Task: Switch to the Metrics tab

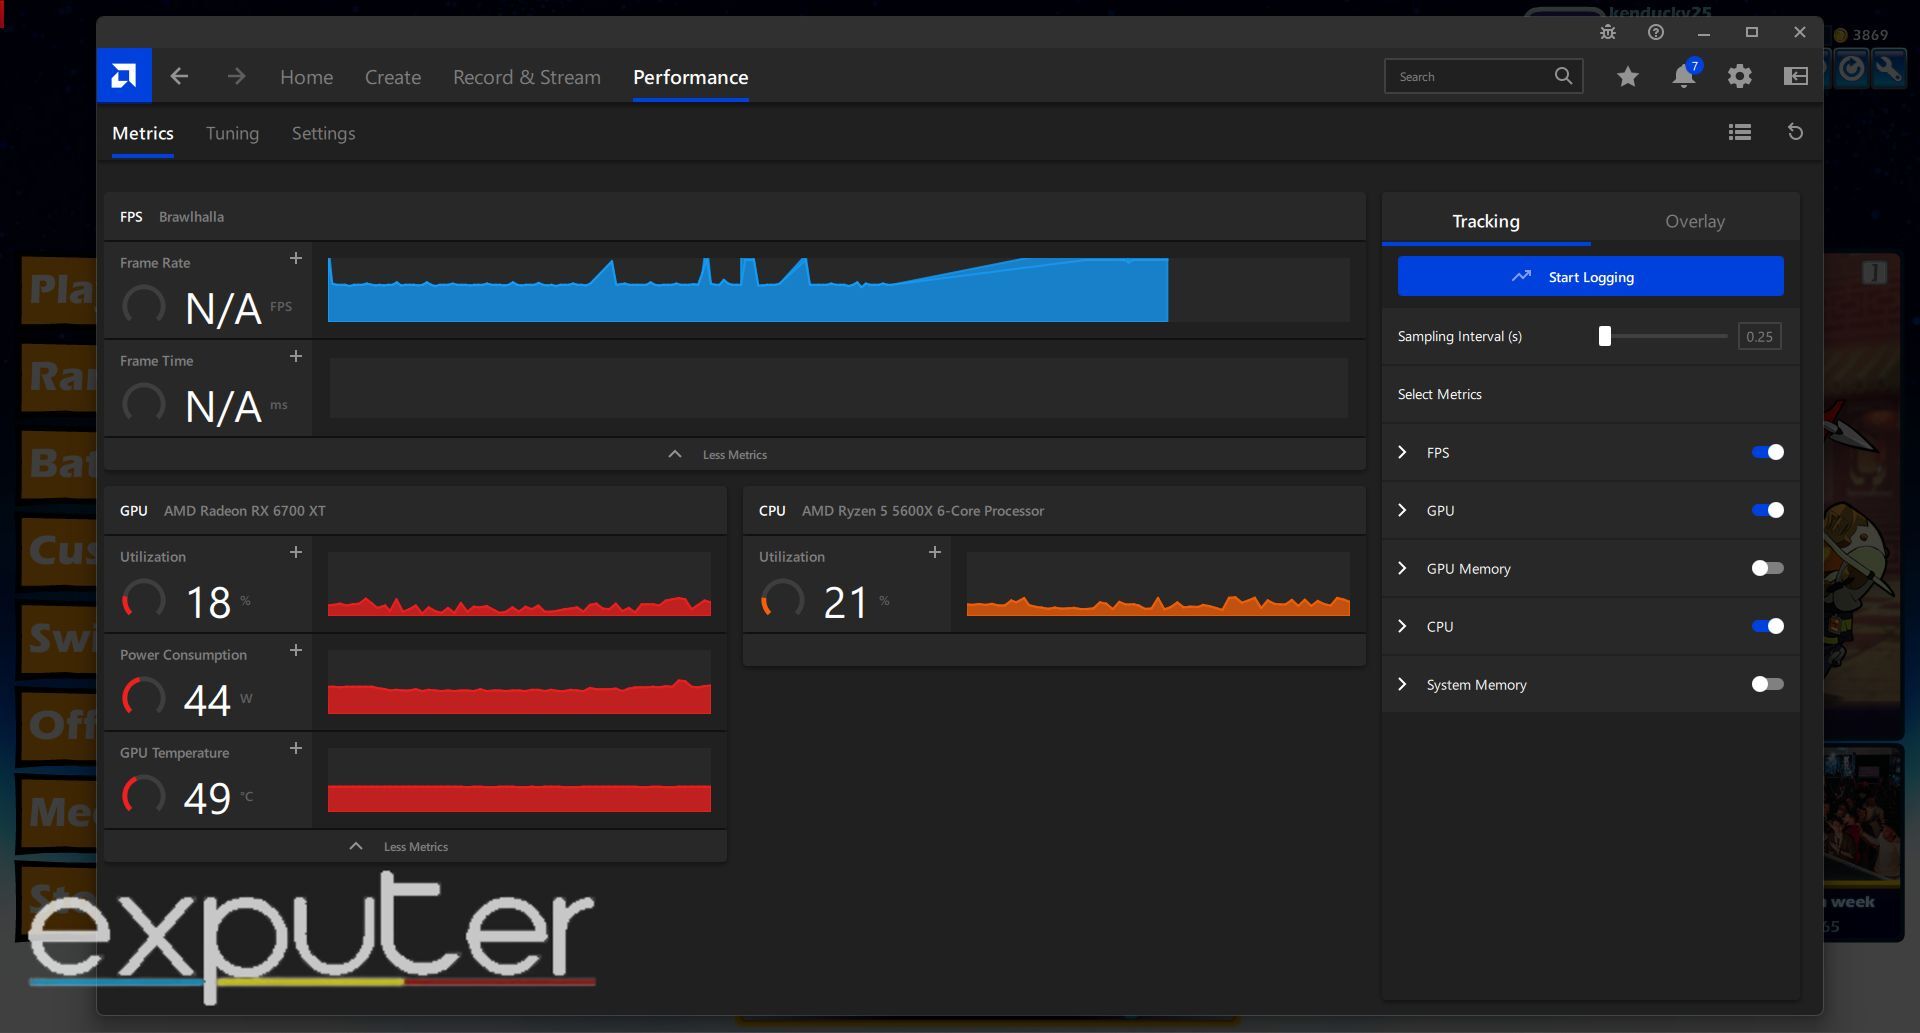Action: click(x=143, y=133)
